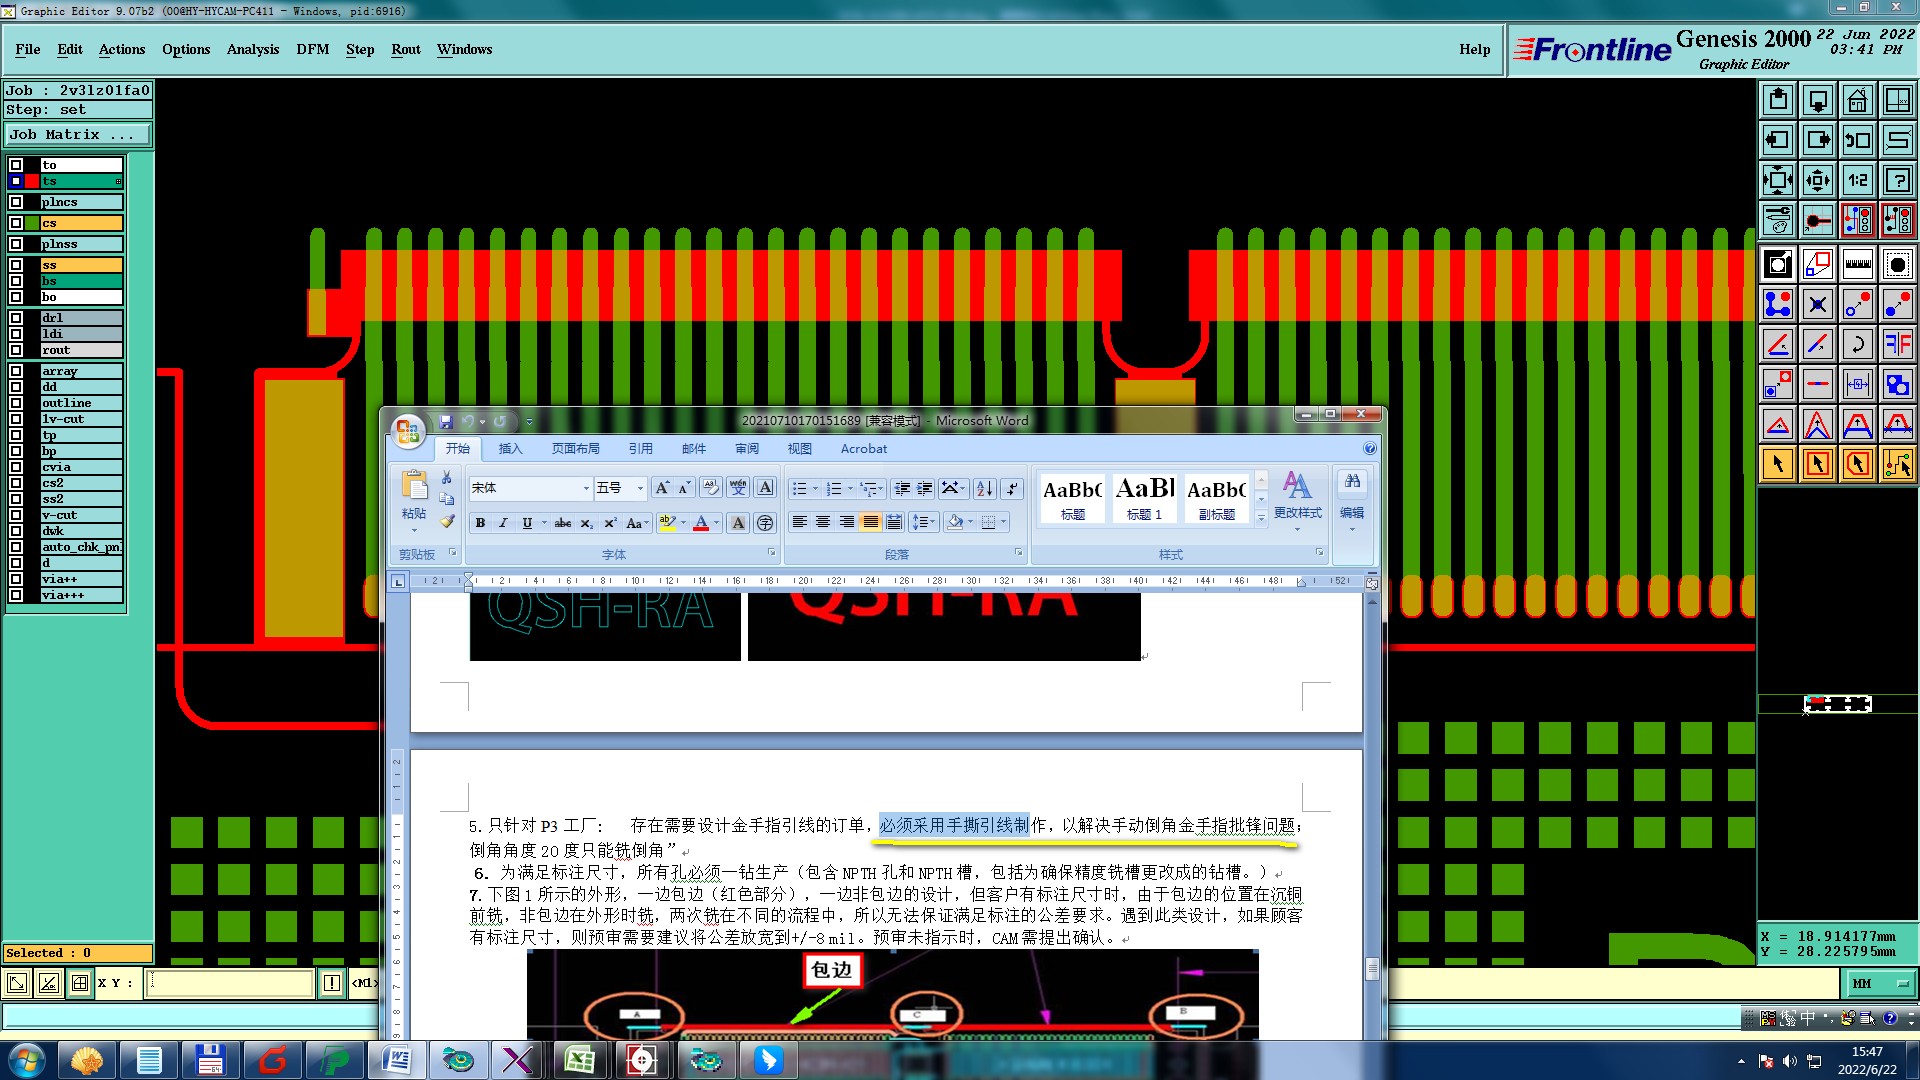Expand the highlight color dropdown arrow

click(x=683, y=522)
